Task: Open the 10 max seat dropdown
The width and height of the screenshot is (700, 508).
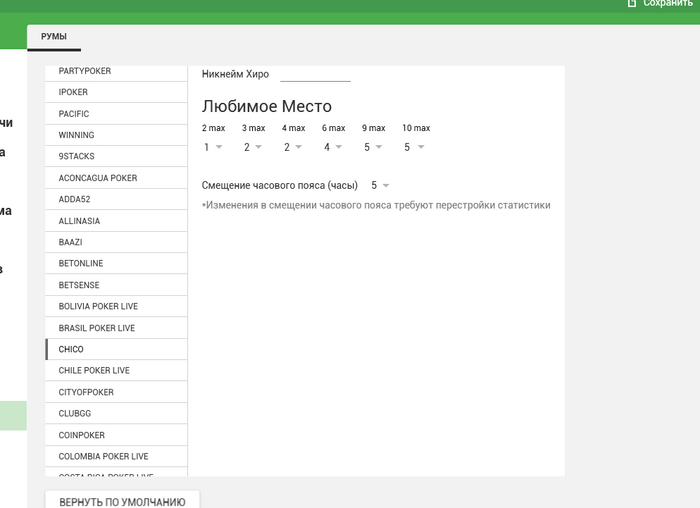Action: click(x=414, y=147)
